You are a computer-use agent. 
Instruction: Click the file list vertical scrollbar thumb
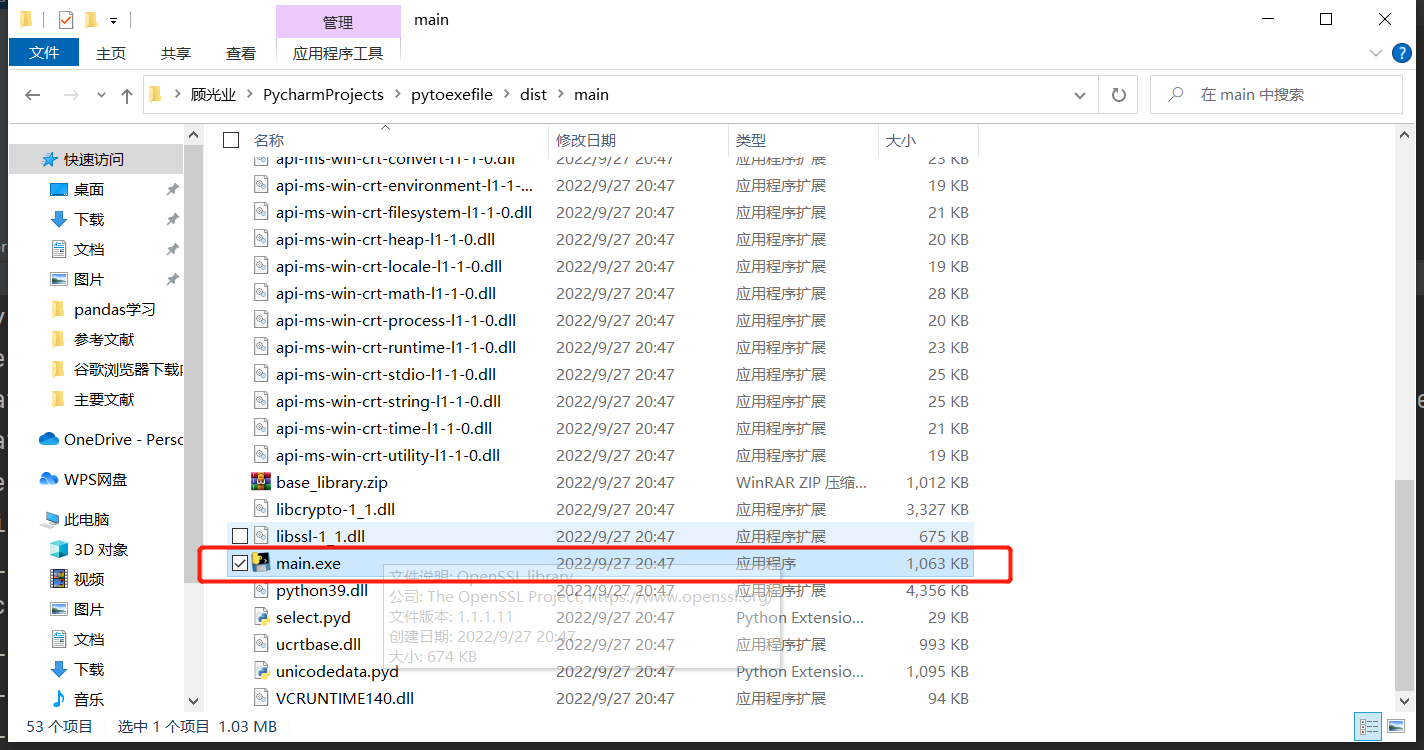point(1406,585)
